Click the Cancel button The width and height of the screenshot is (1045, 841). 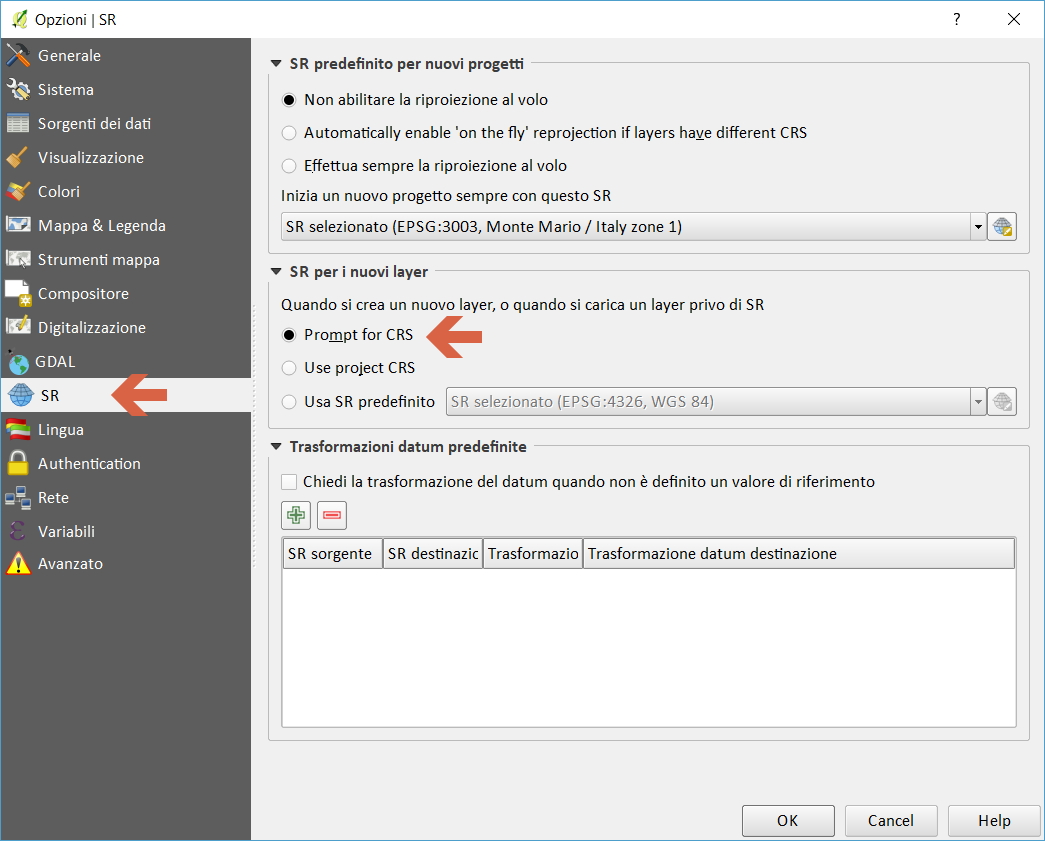[891, 821]
